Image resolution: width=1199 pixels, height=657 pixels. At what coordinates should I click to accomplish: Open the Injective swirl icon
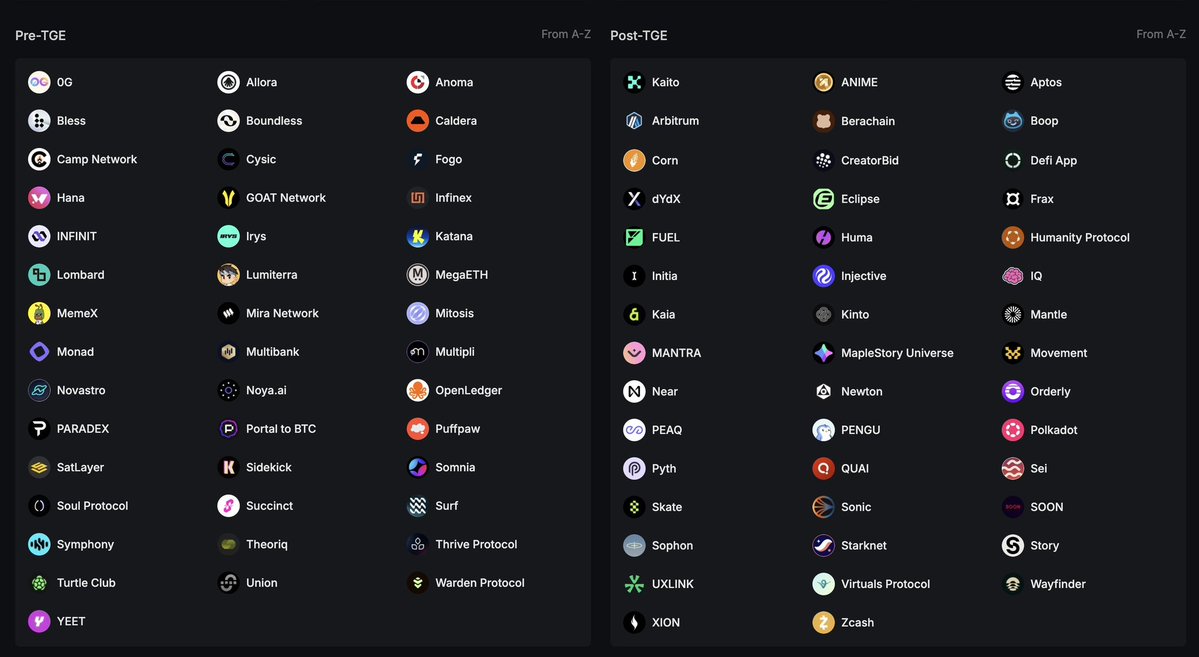[824, 276]
